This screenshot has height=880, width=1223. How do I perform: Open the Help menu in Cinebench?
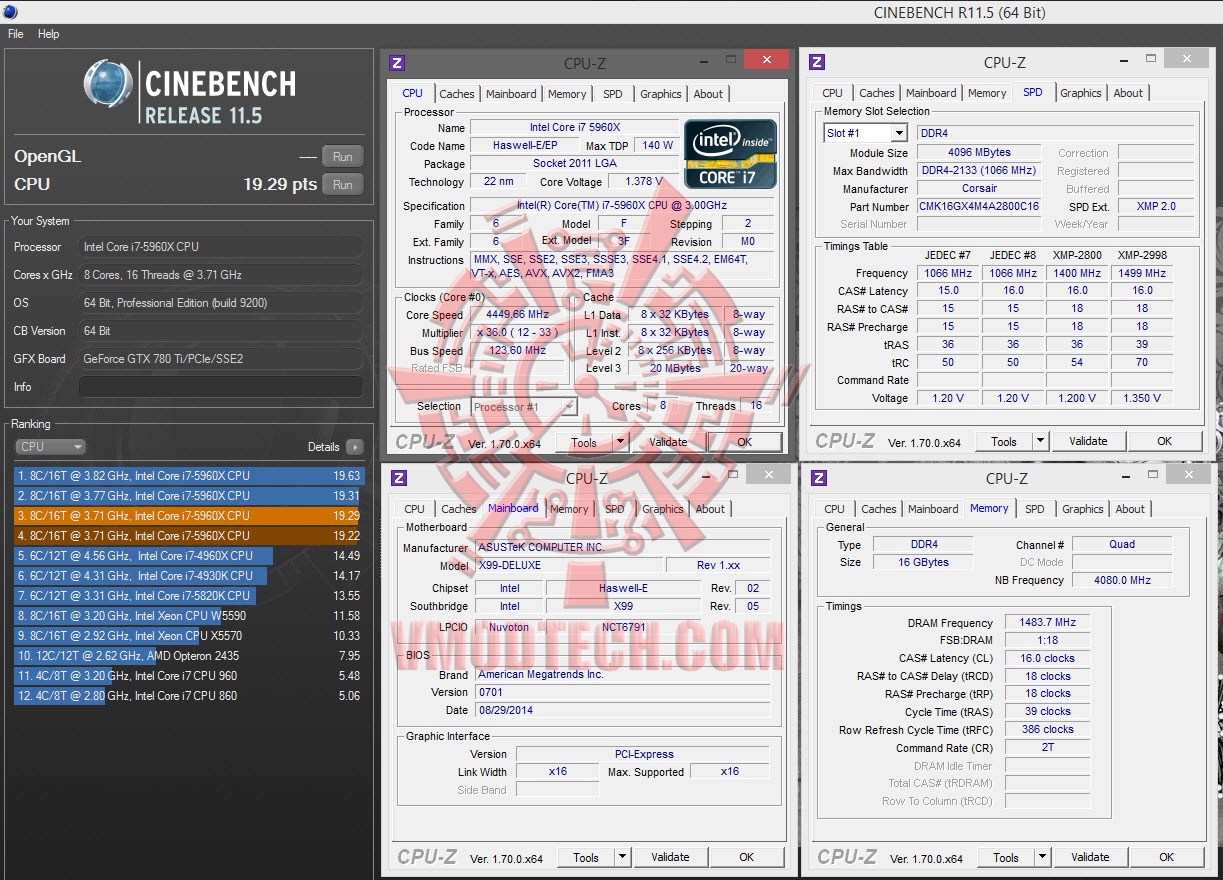tap(48, 33)
